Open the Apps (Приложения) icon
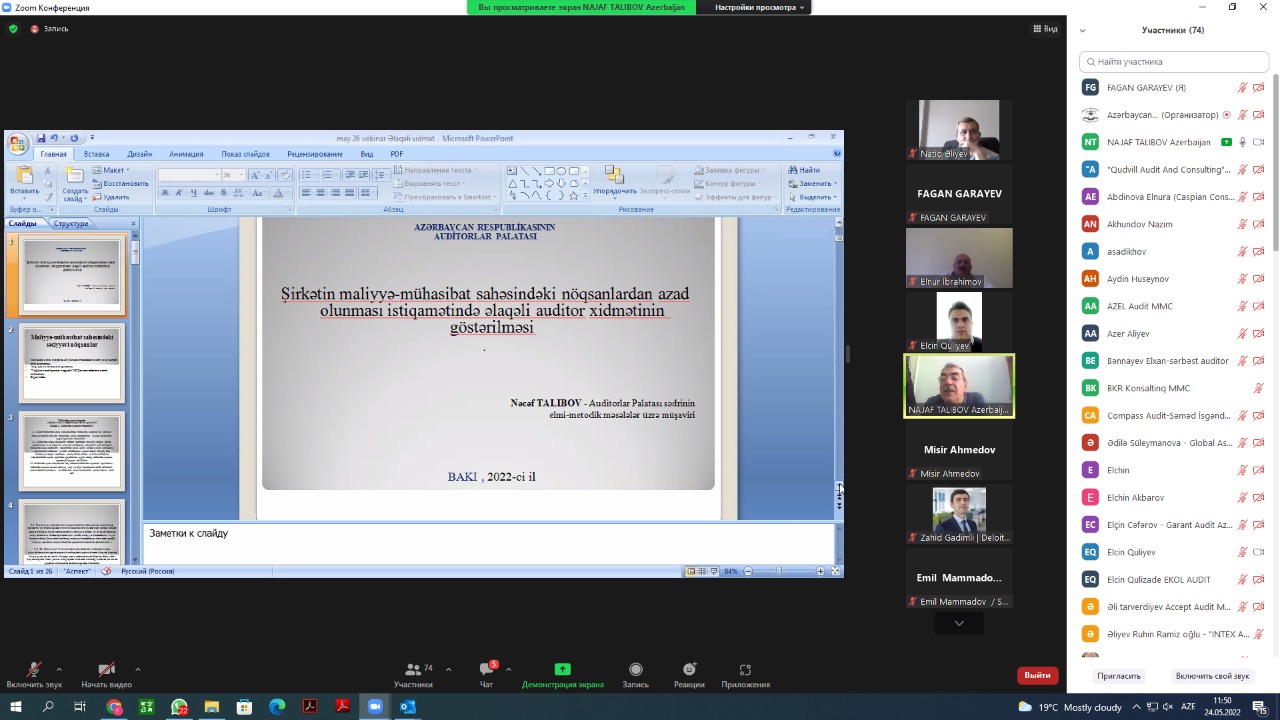This screenshot has width=1280, height=720. pyautogui.click(x=745, y=670)
